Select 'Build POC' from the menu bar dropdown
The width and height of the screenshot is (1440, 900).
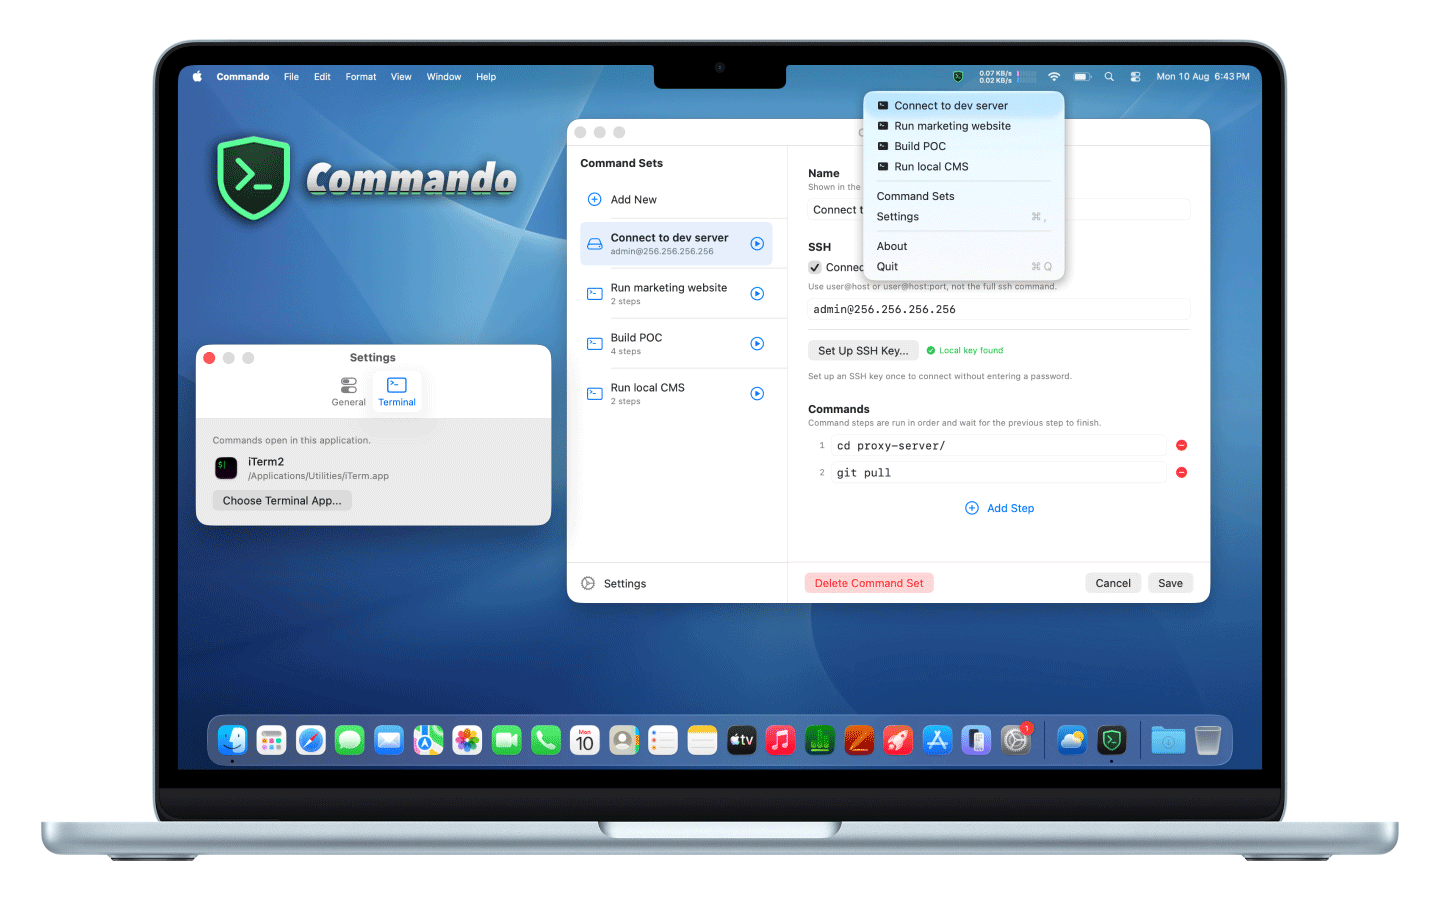pyautogui.click(x=964, y=146)
